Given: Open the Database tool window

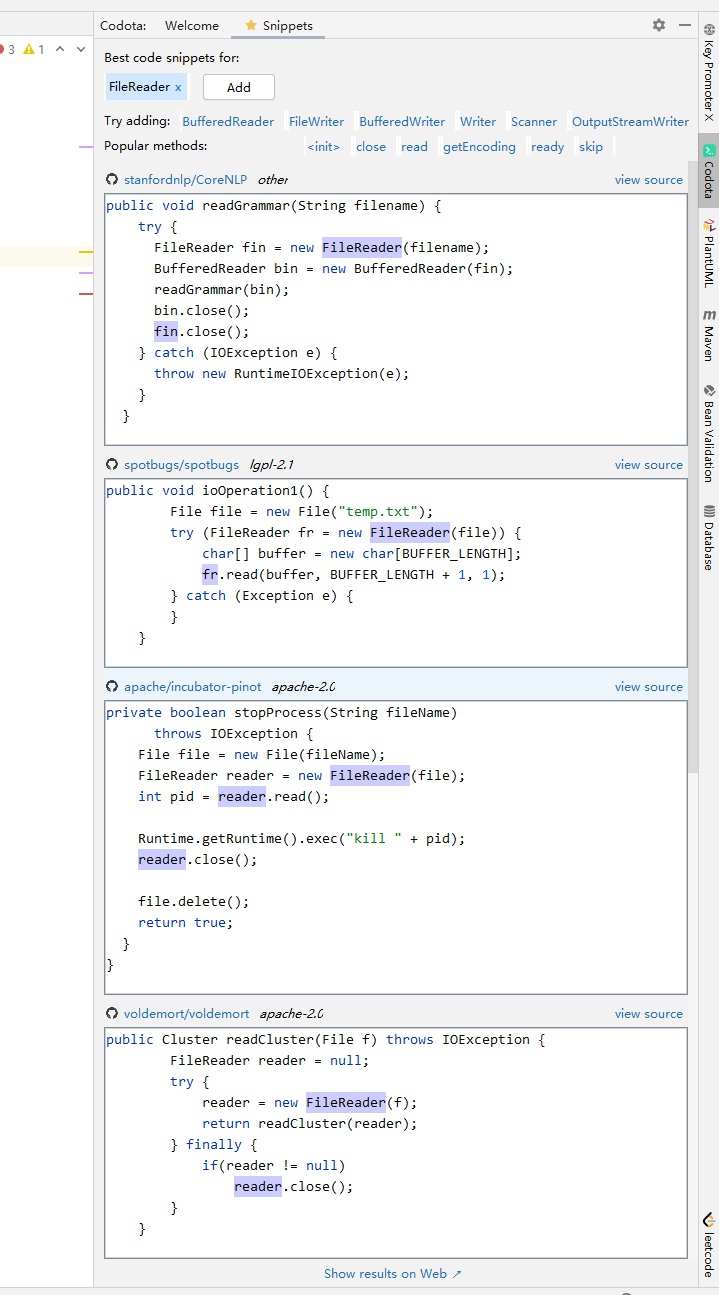Looking at the screenshot, I should click(708, 537).
